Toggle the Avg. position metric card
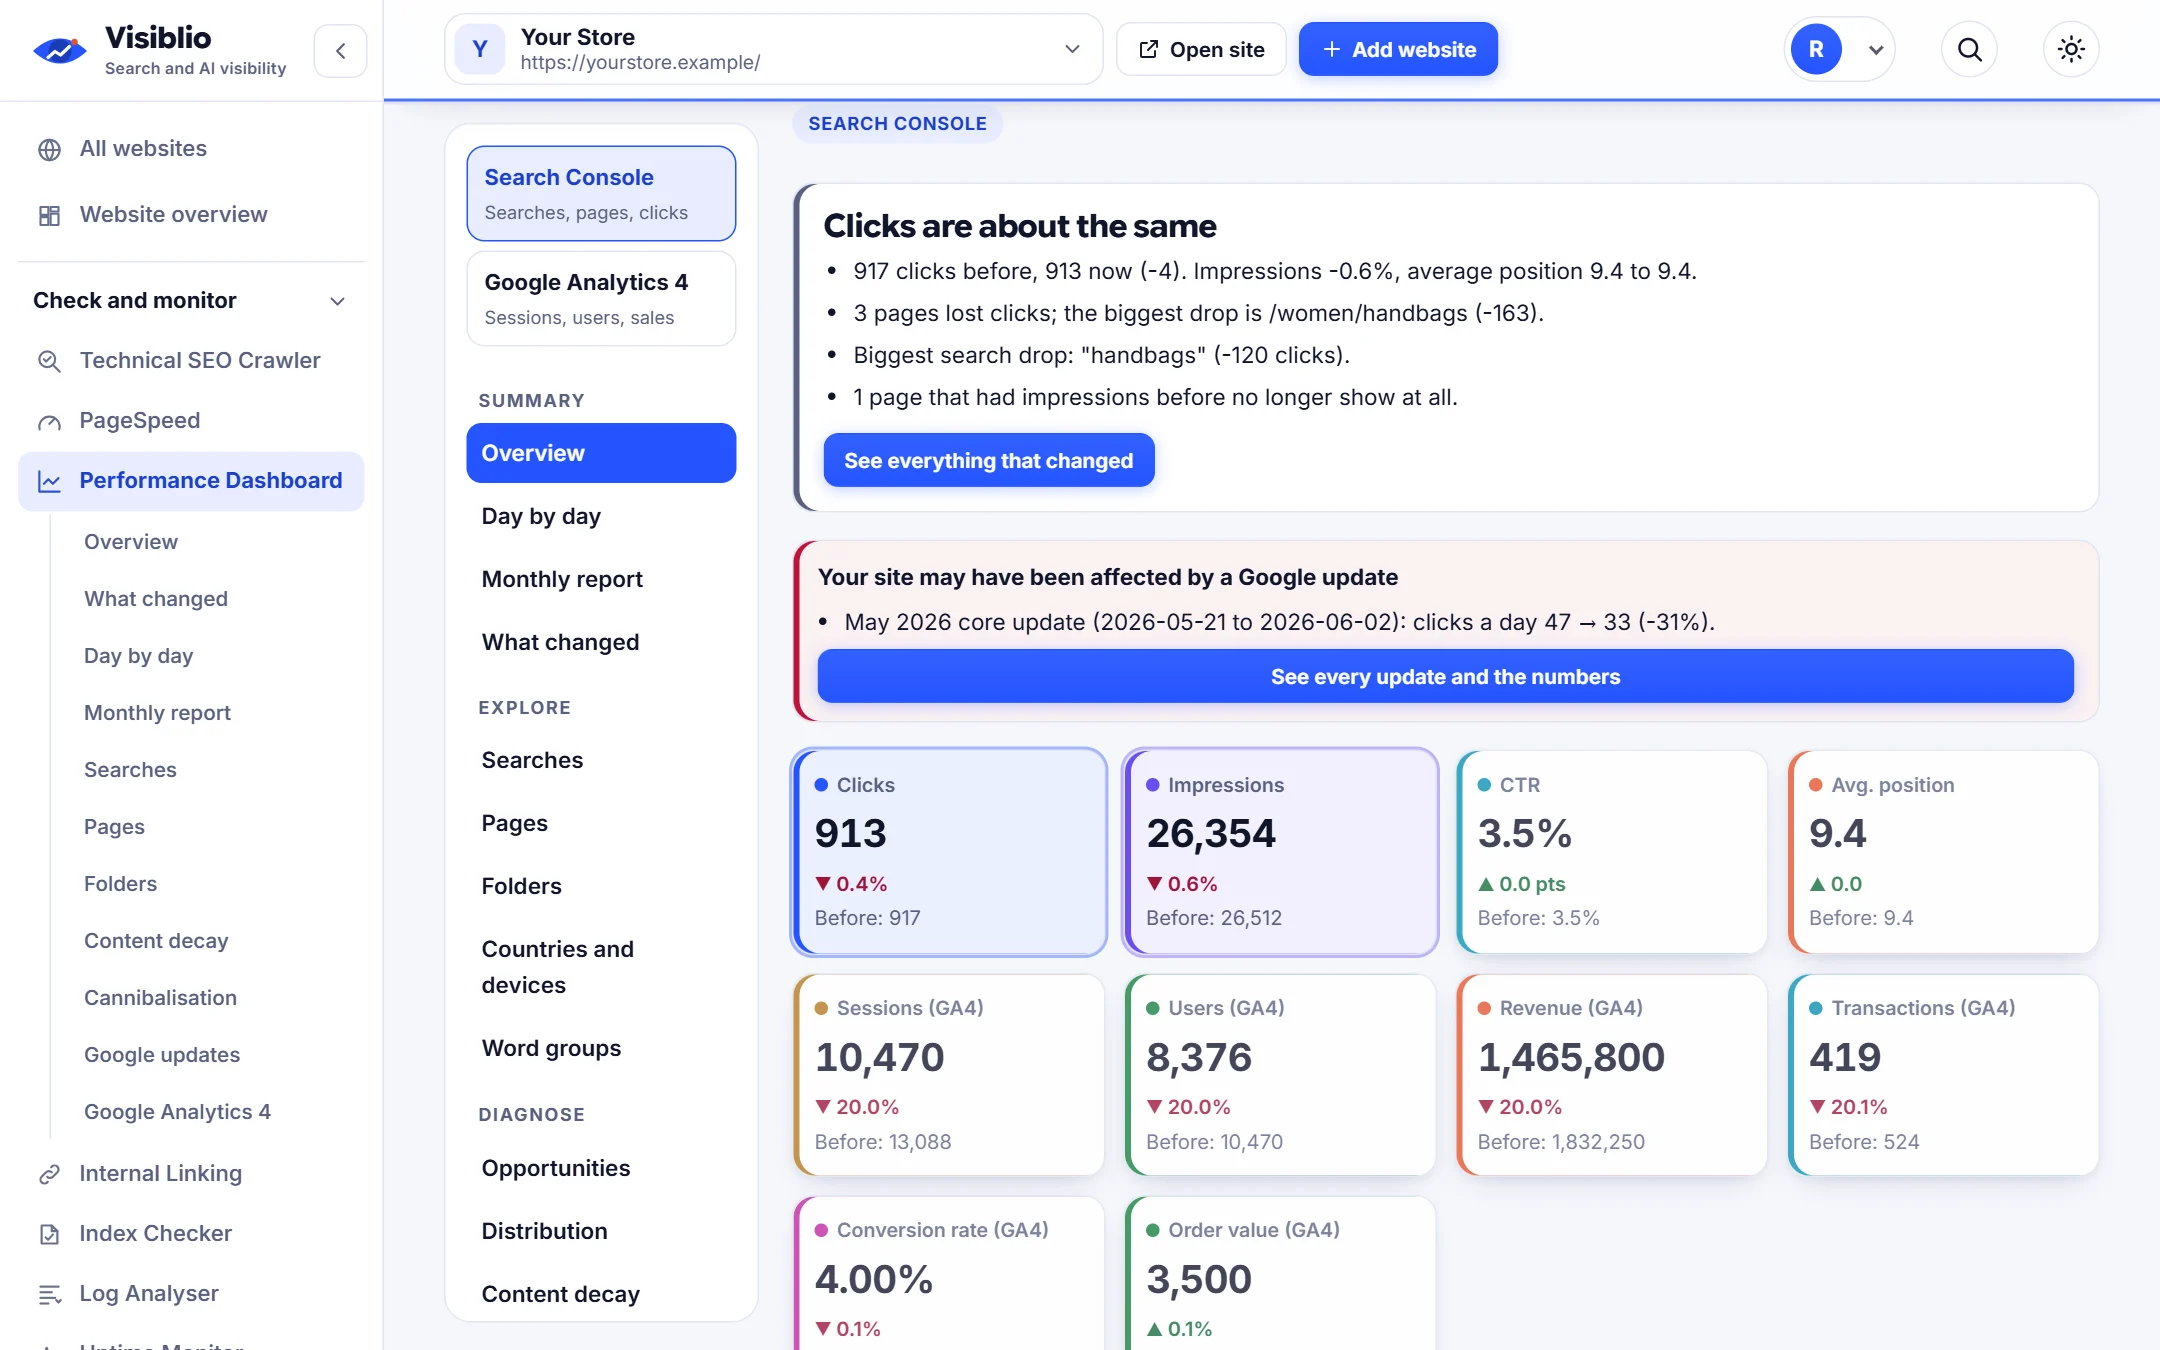This screenshot has width=2160, height=1350. 1943,851
